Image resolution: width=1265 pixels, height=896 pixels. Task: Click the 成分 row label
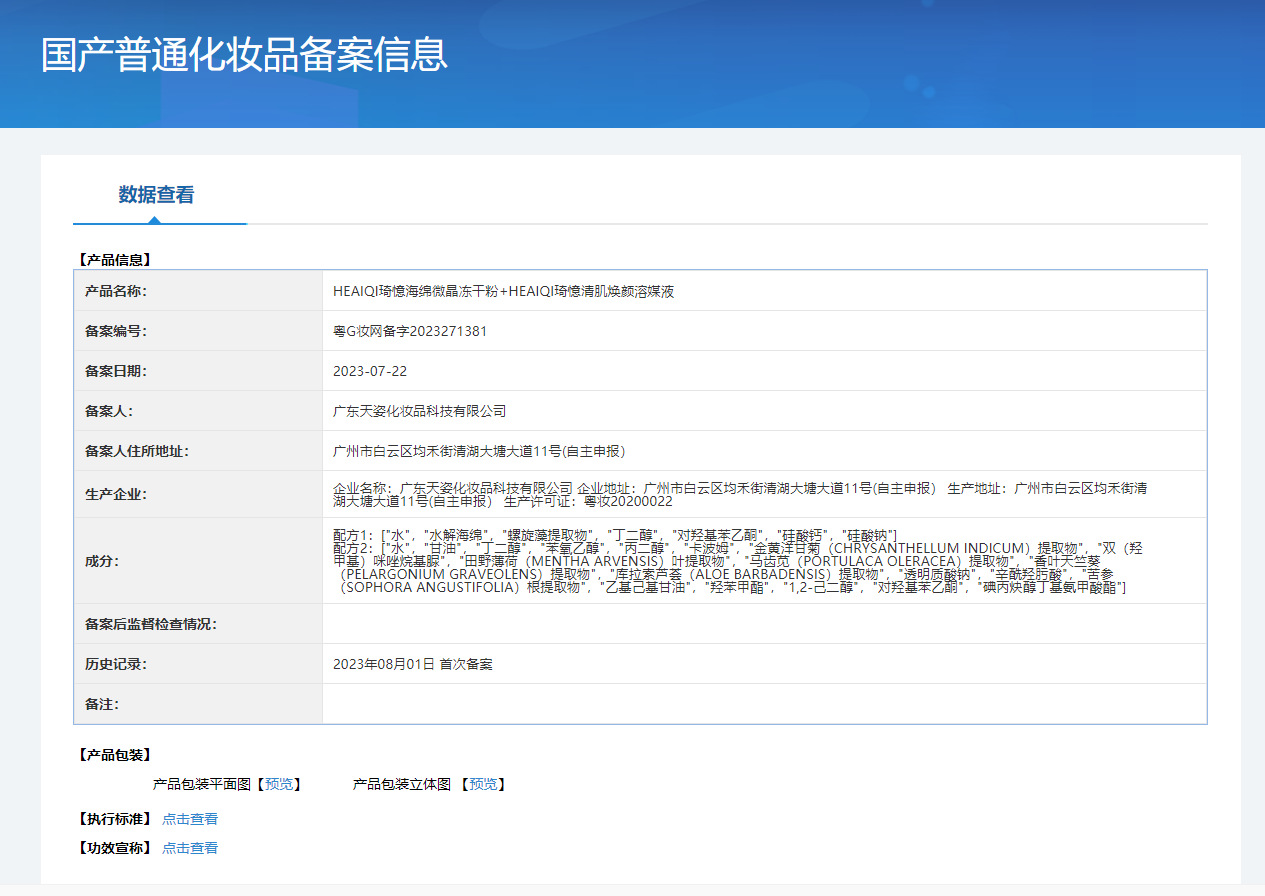[x=102, y=561]
